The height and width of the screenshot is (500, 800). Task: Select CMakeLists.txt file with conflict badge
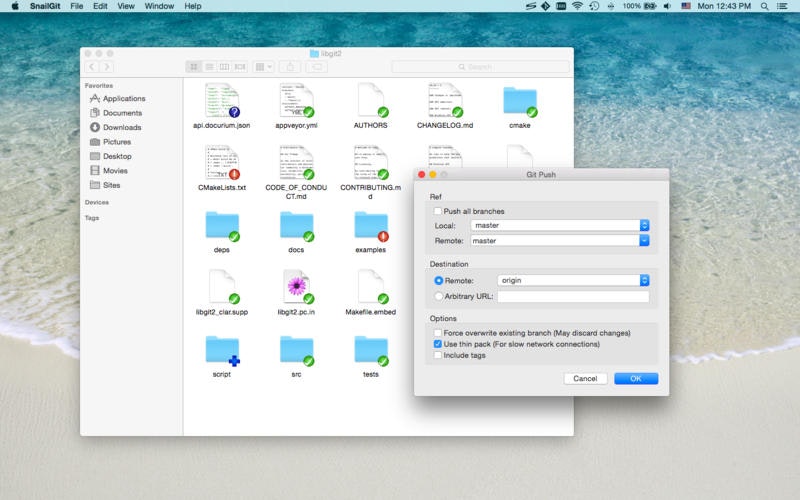pyautogui.click(x=222, y=163)
